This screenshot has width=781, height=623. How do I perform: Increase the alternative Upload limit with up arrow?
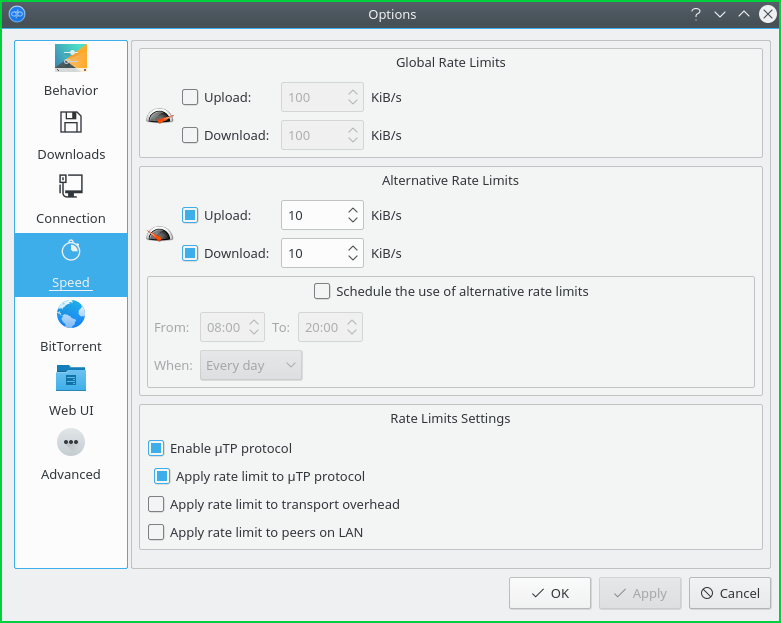coord(352,210)
